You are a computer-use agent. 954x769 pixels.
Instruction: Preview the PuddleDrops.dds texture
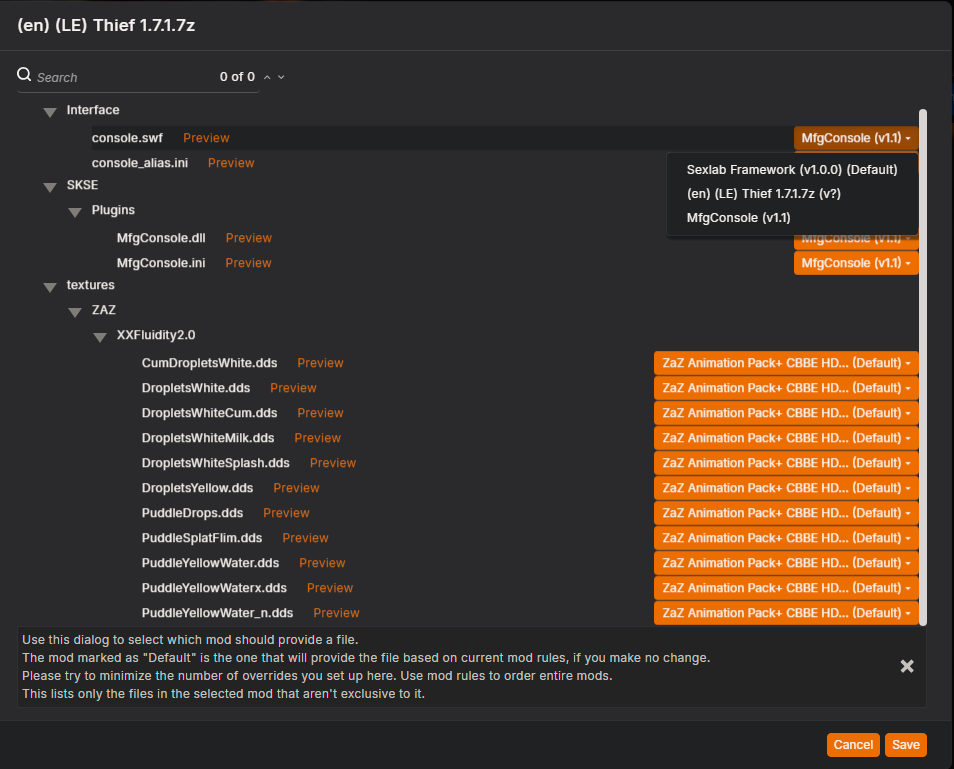pyautogui.click(x=287, y=513)
